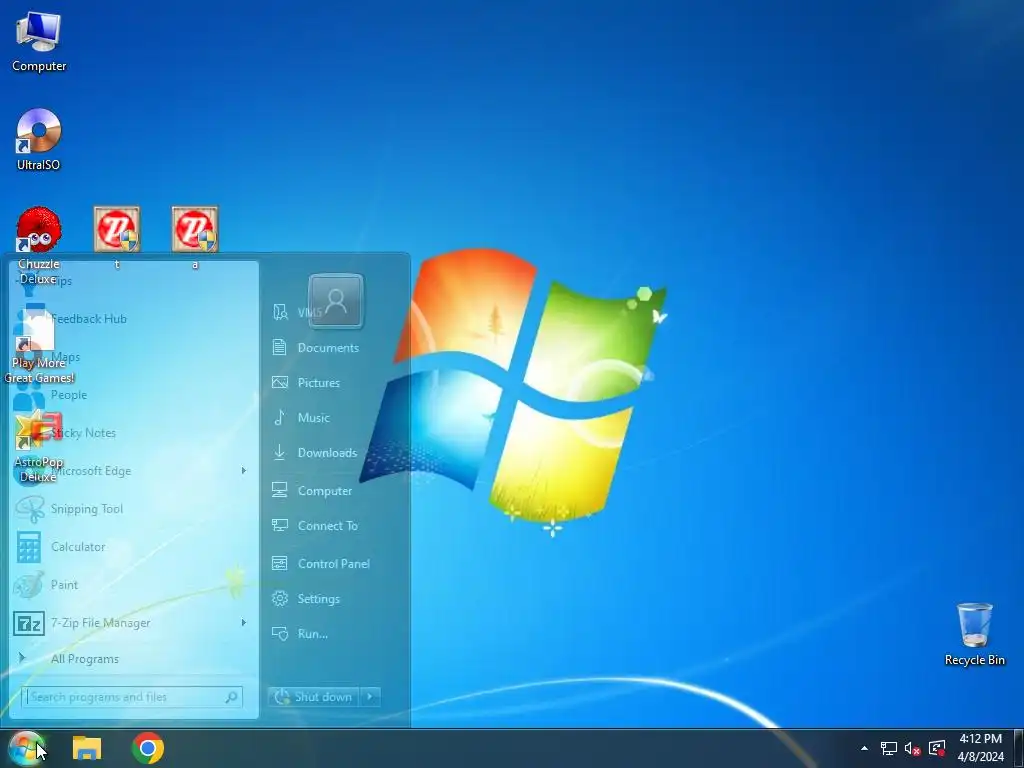
Task: Click the 7z icon in Start menu
Action: click(29, 623)
